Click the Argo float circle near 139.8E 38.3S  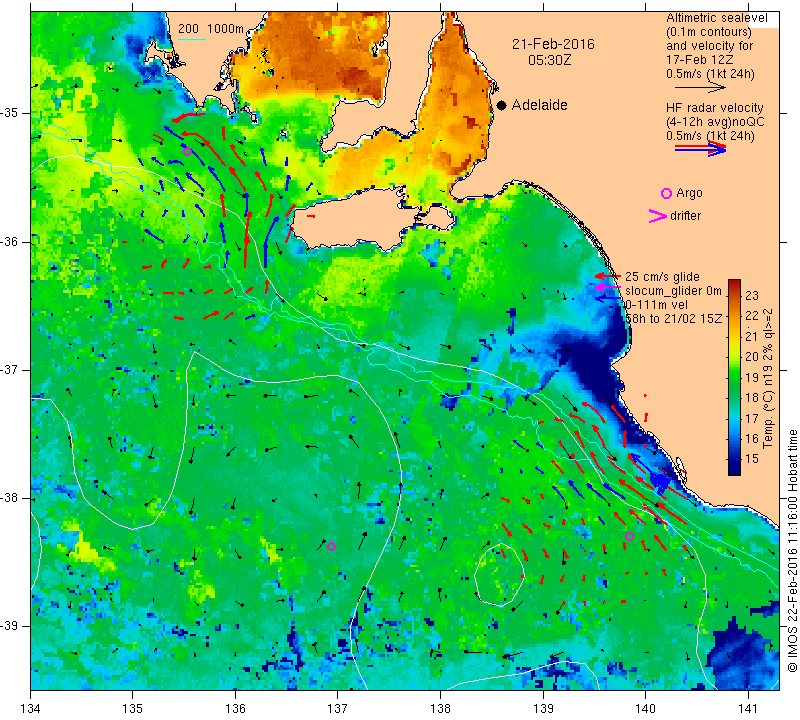click(x=629, y=536)
